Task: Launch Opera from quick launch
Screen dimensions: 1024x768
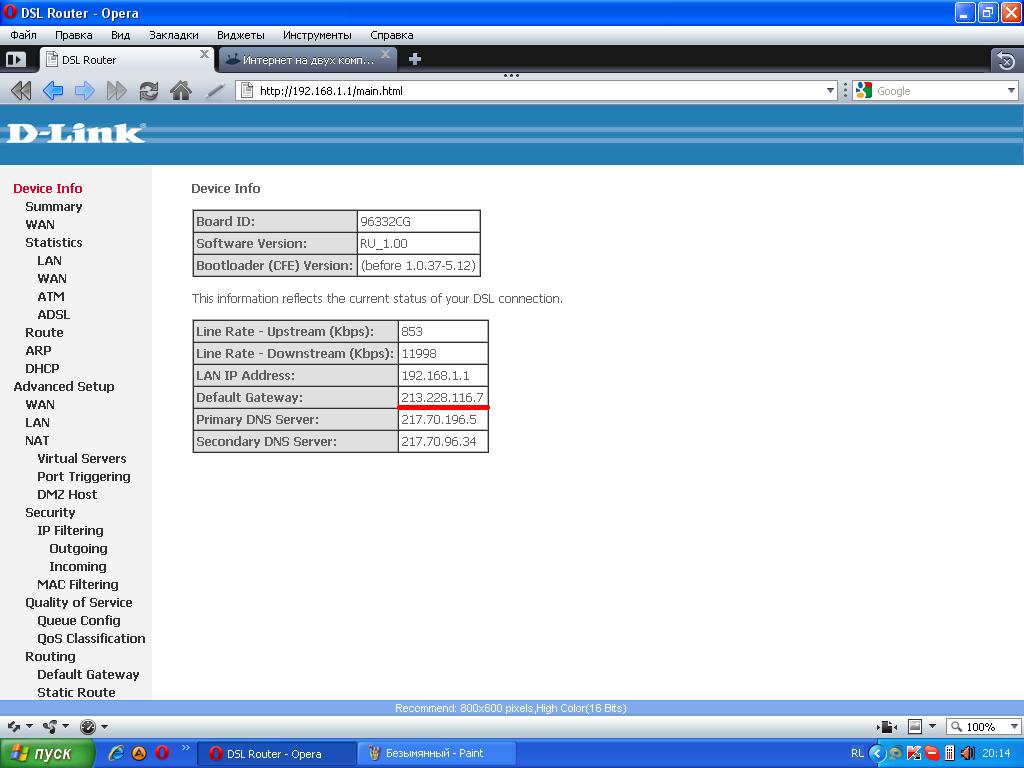Action: [x=161, y=753]
